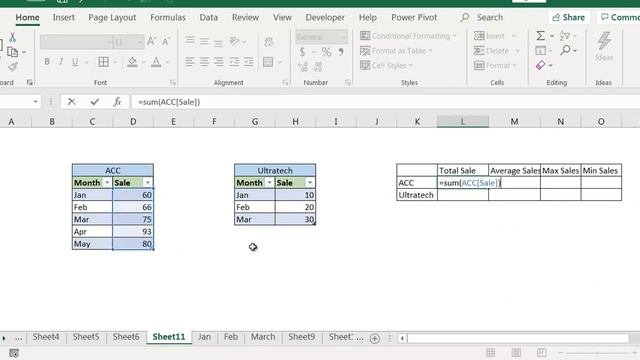Screen dimensions: 640x360
Task: Click the Accounting dollar sign icon
Action: 302,52
